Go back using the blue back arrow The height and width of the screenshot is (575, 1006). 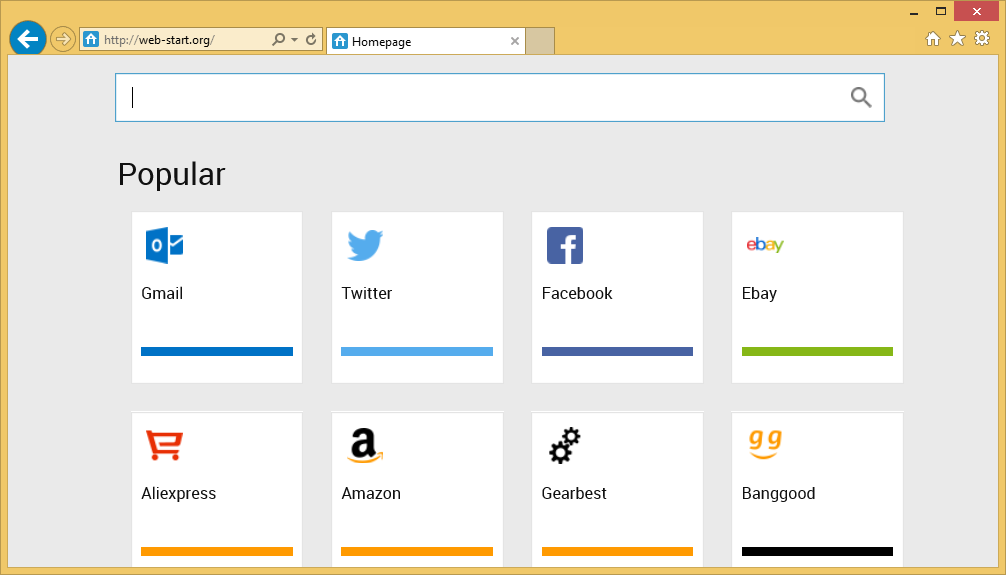tap(28, 39)
